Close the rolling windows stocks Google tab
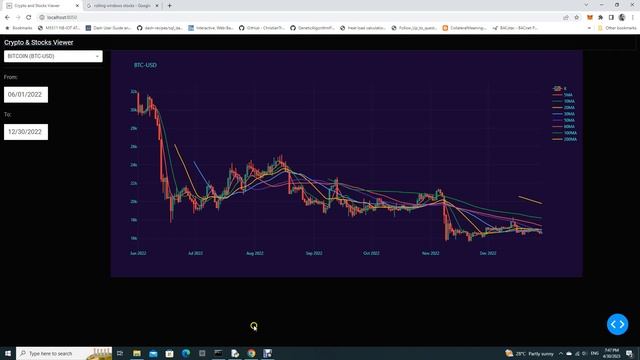This screenshot has width=640, height=360. click(x=157, y=6)
